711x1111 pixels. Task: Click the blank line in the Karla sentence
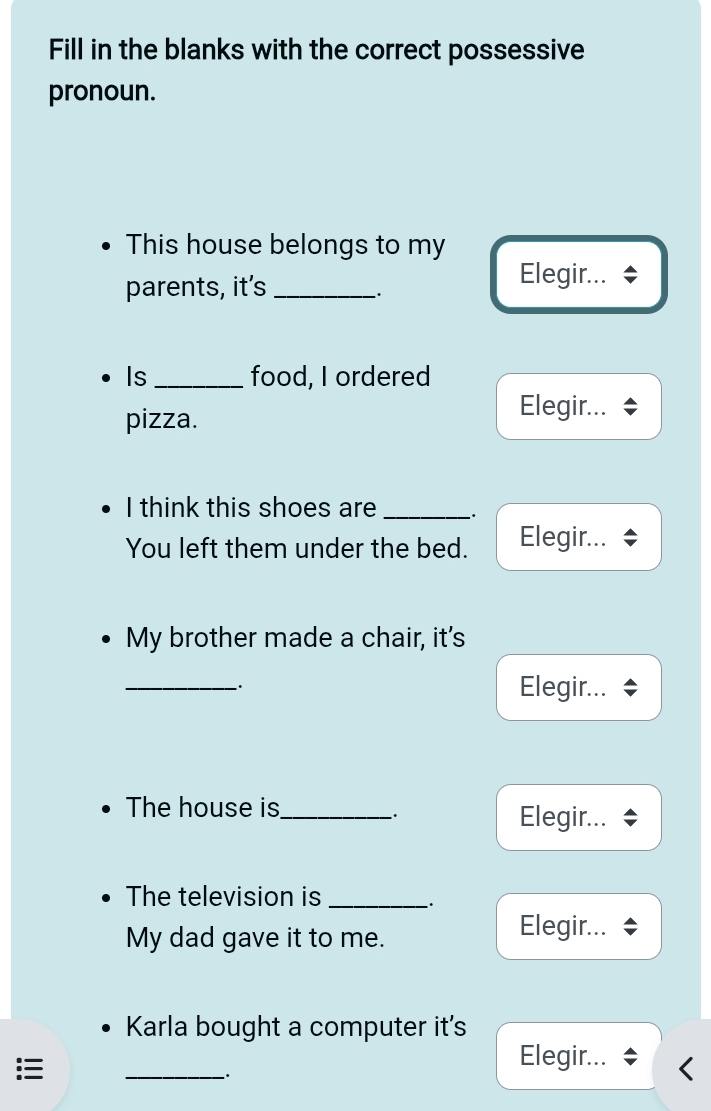pos(175,1070)
